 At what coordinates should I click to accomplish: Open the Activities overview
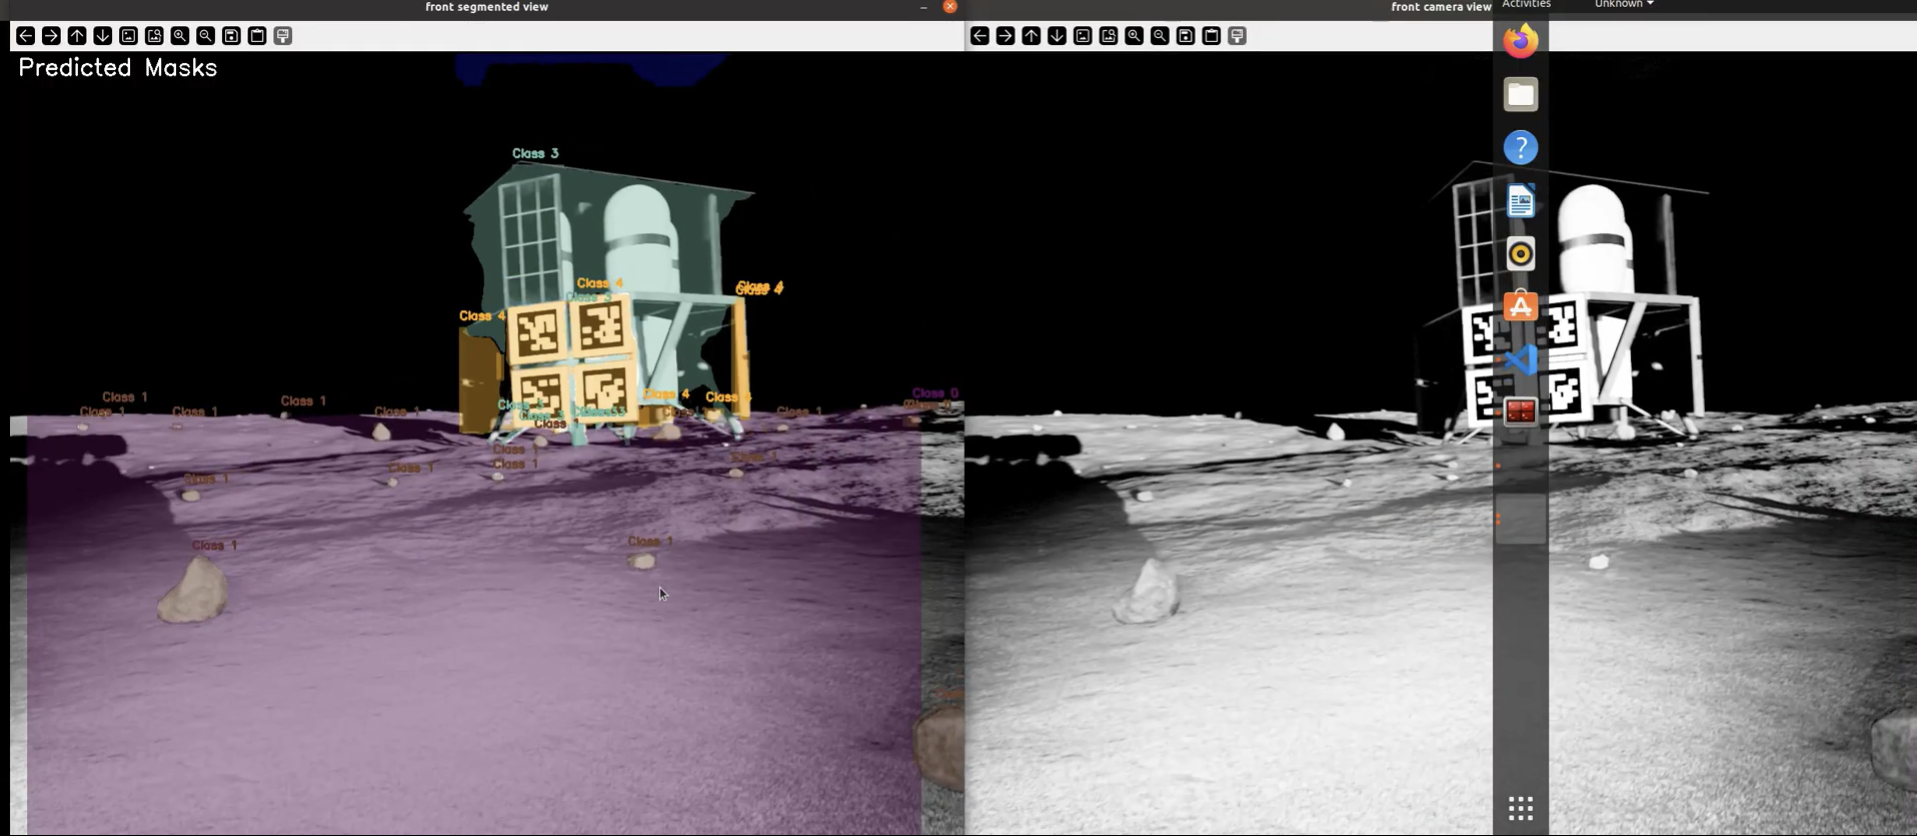1526,4
